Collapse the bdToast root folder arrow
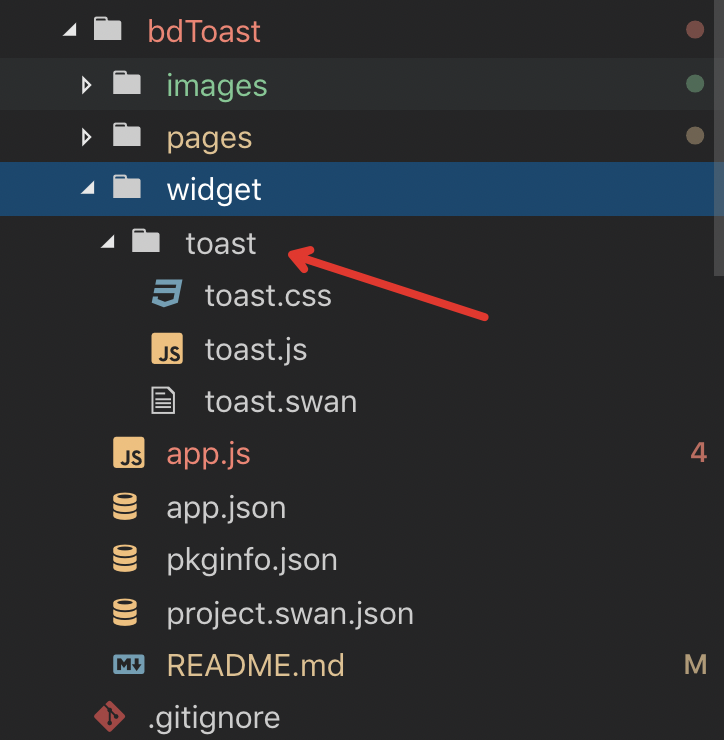The width and height of the screenshot is (724, 740). (69, 30)
